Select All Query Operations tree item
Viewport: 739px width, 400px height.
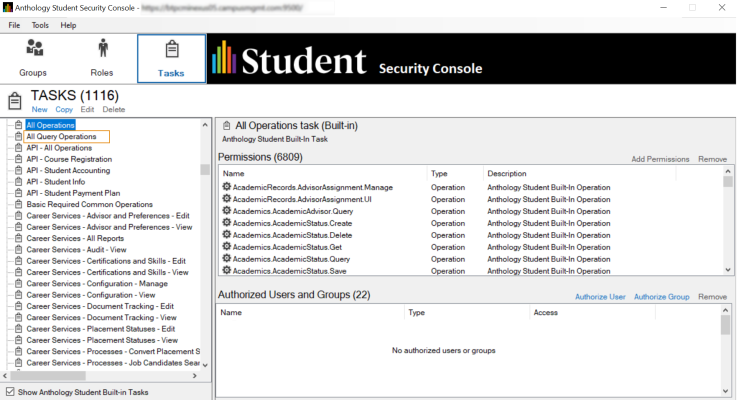coord(61,136)
